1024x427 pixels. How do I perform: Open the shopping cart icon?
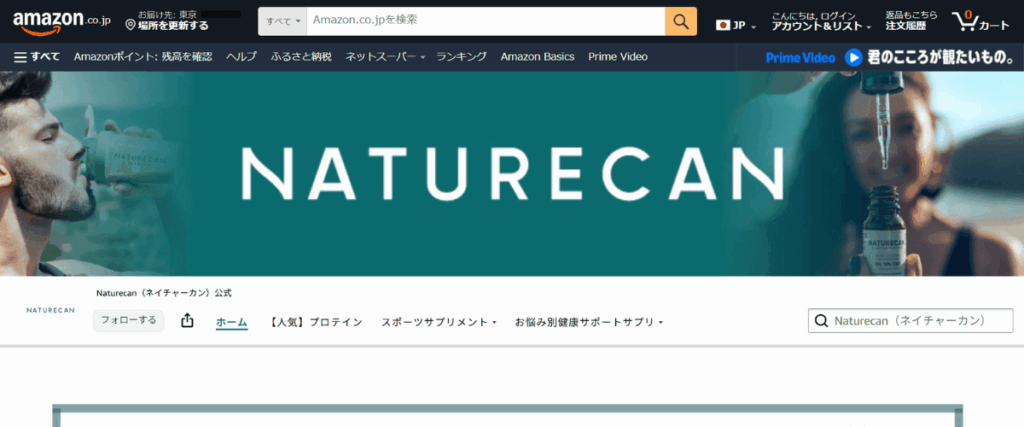pyautogui.click(x=965, y=22)
